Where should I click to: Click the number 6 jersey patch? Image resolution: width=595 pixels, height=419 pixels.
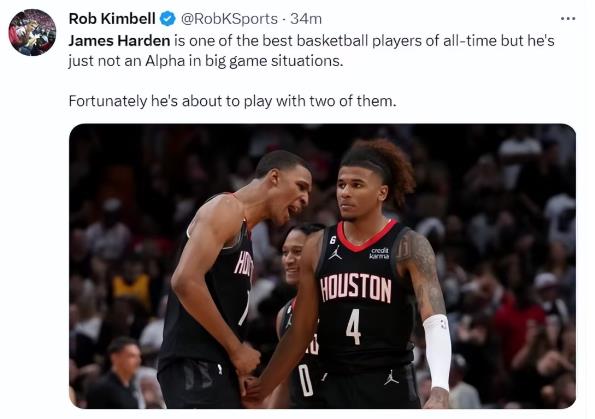click(332, 239)
